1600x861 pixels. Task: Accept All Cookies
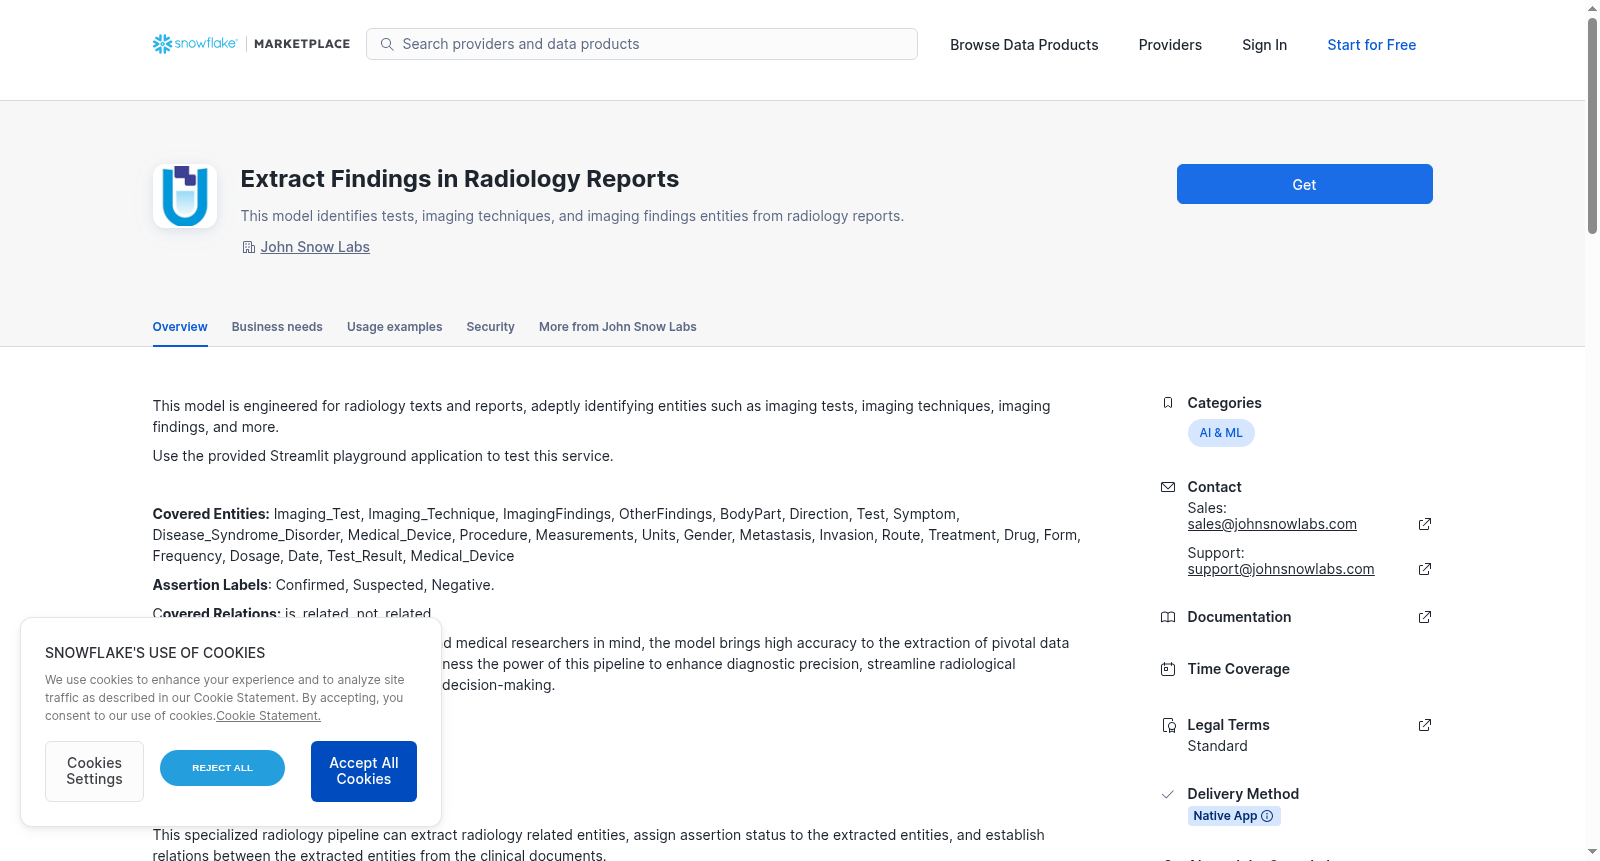pyautogui.click(x=364, y=771)
